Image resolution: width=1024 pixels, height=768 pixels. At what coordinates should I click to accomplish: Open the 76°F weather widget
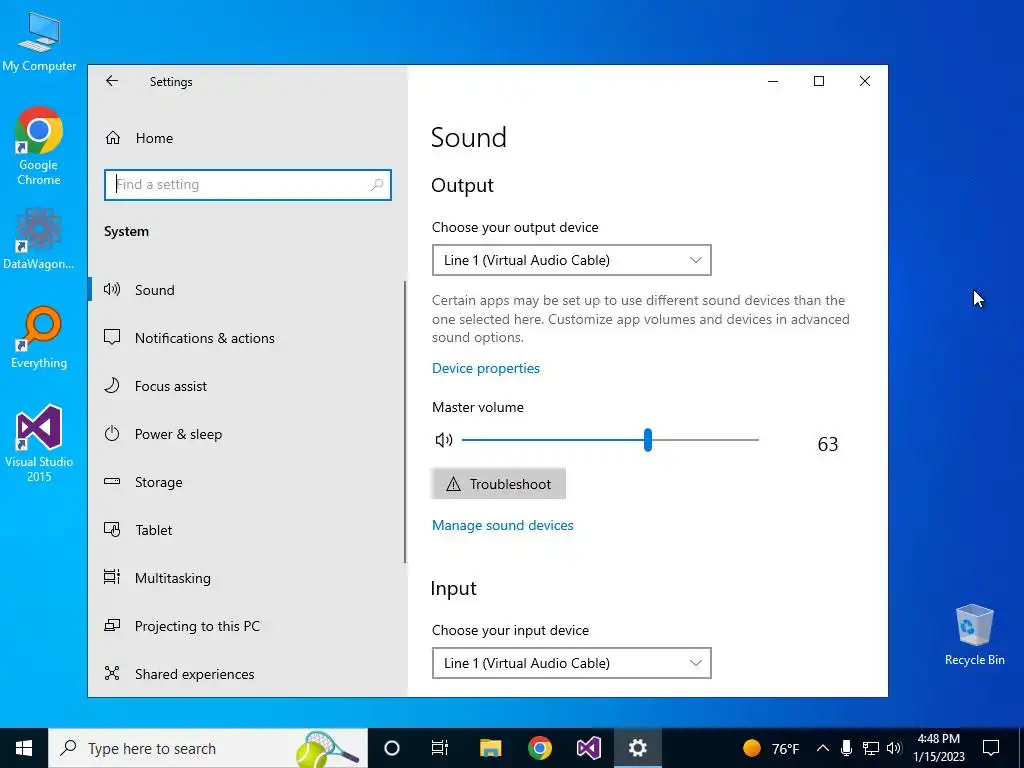point(771,748)
